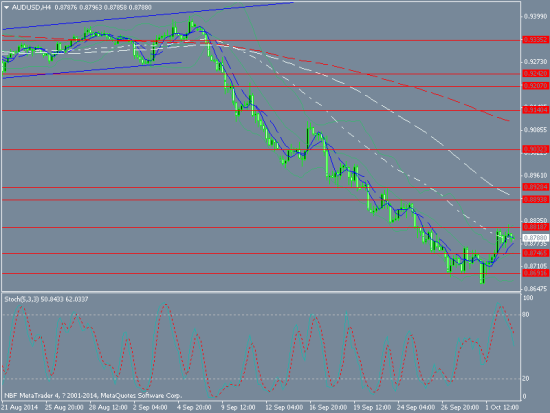Viewport: 550px width, 413px height.
Task: Click the MetaQuotes Software Corp. copyright text
Action: point(141,395)
